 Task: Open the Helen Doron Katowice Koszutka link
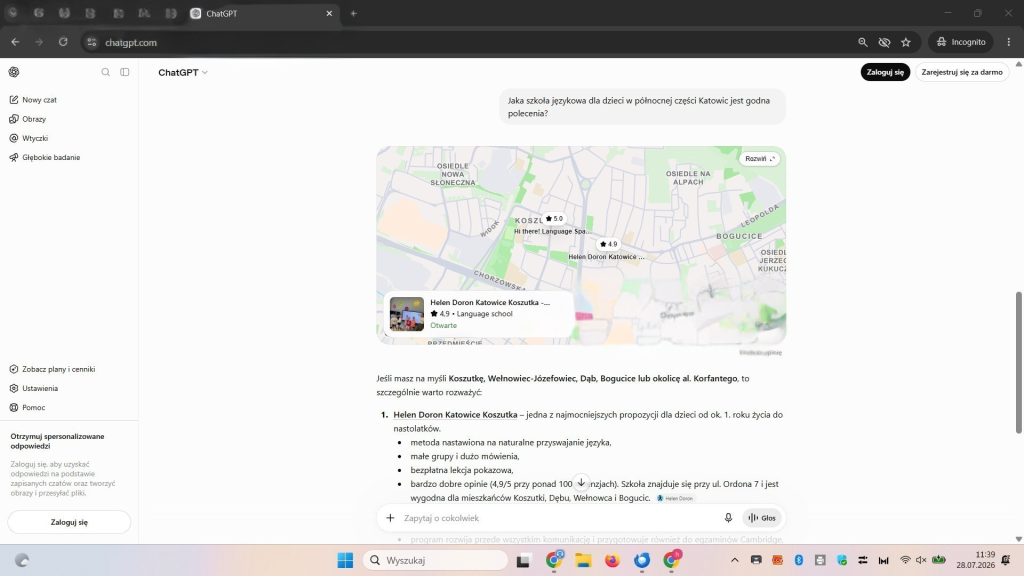click(455, 415)
